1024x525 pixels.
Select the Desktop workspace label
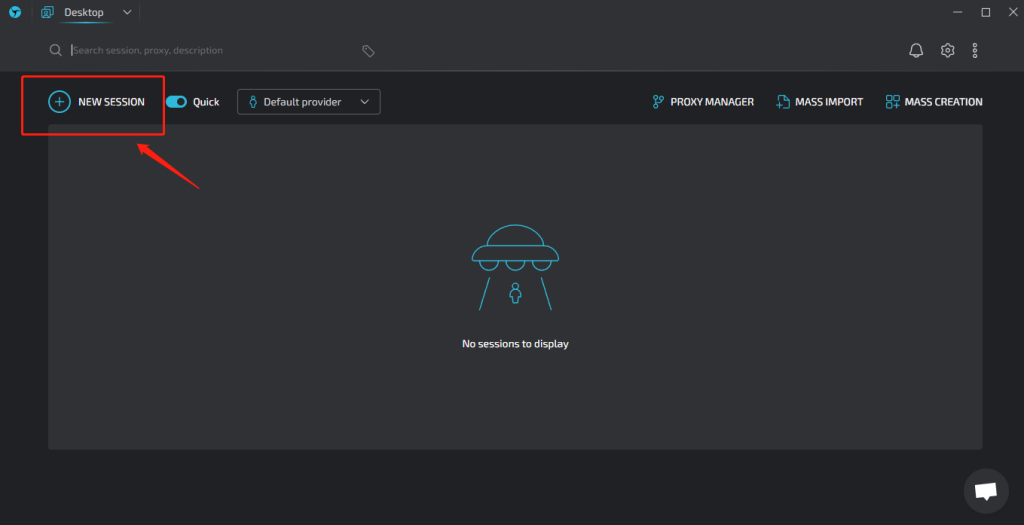[x=83, y=13]
